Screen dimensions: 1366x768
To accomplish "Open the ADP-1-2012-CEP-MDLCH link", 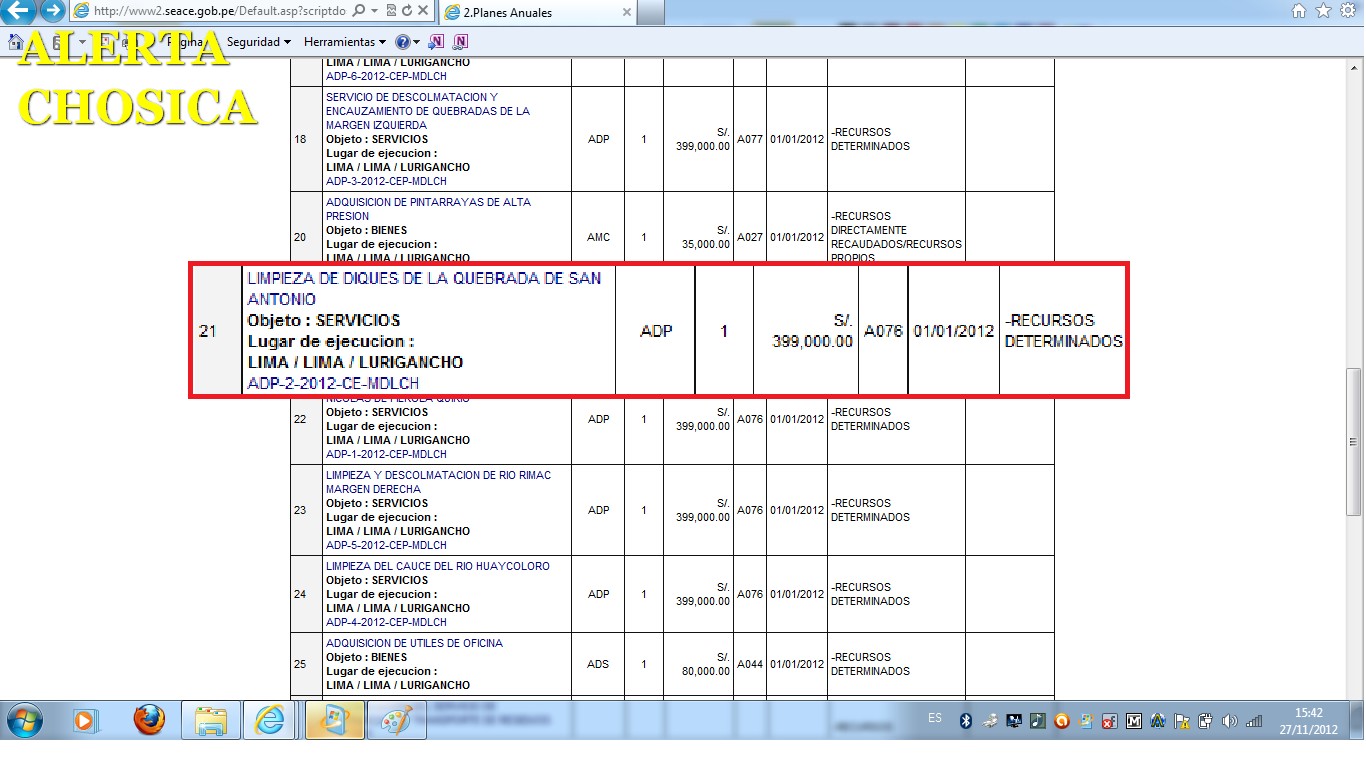I will [386, 454].
